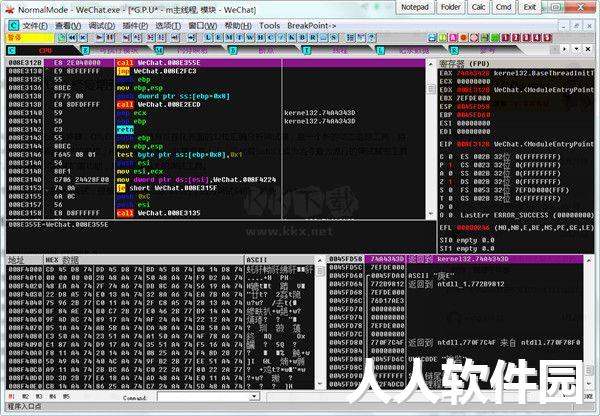Open the 文件(F) menu
Screen dimensions: 600x416
click(x=35, y=26)
